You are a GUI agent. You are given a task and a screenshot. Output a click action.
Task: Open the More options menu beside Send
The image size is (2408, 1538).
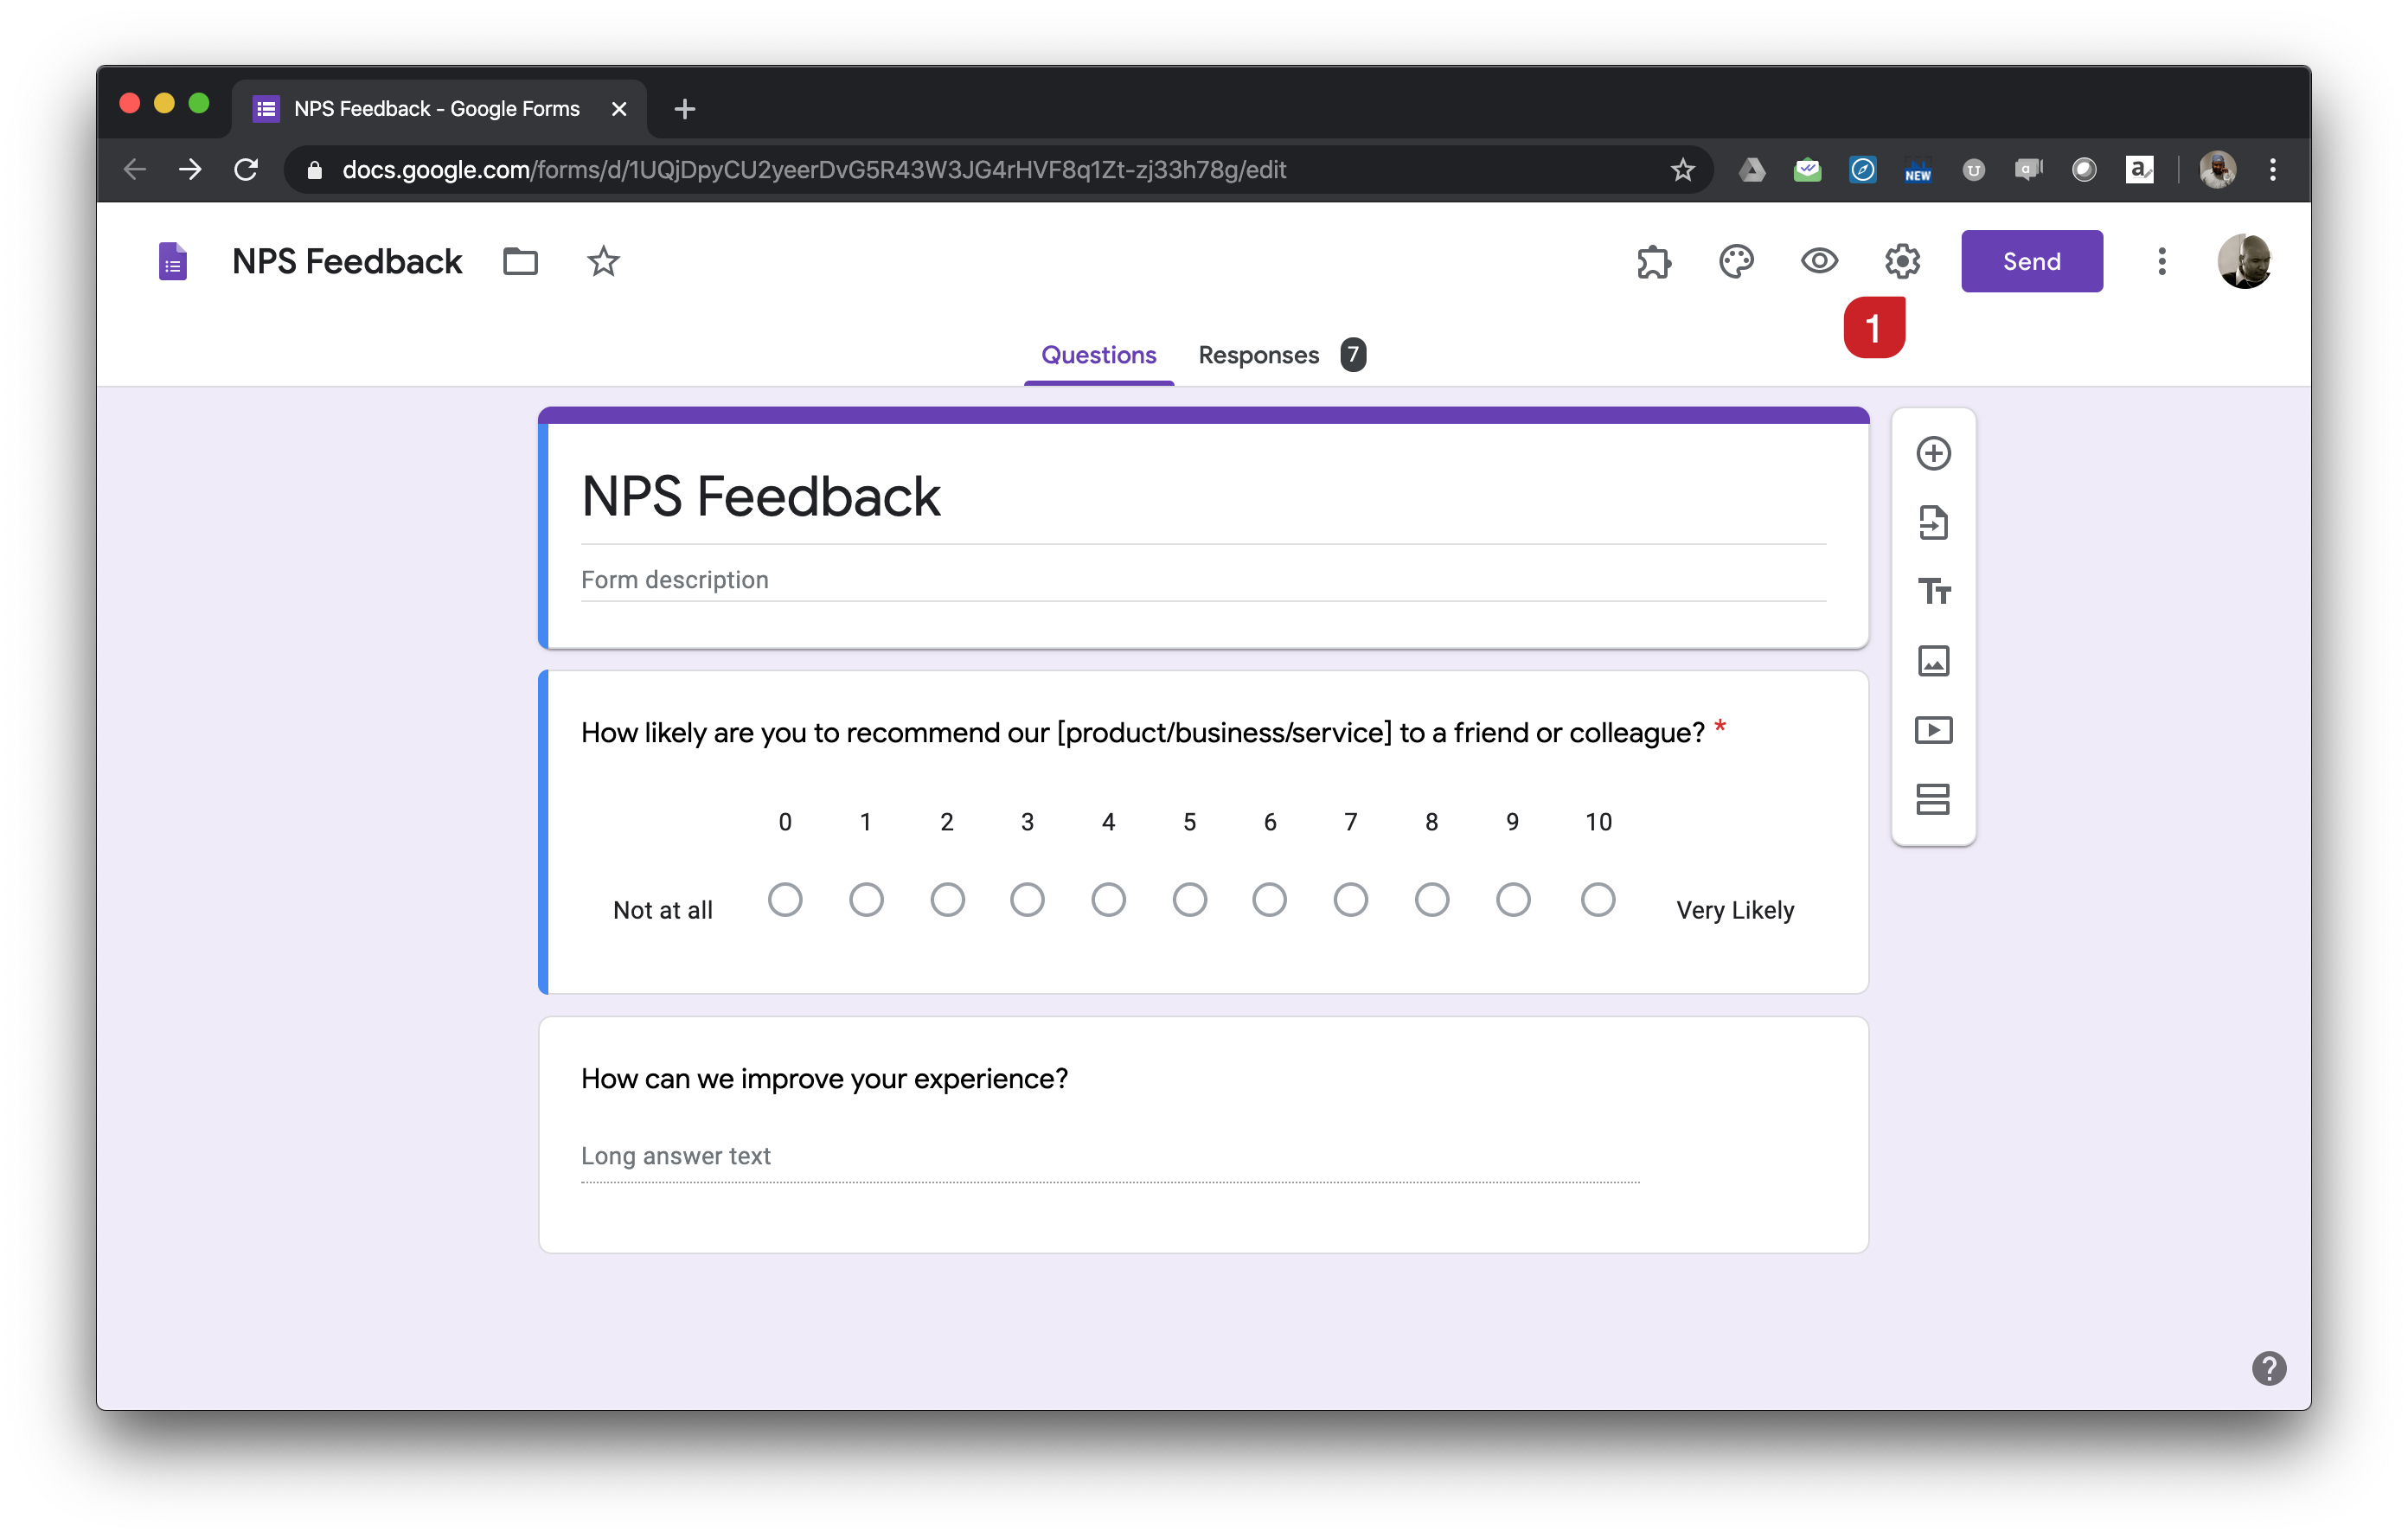(2162, 262)
